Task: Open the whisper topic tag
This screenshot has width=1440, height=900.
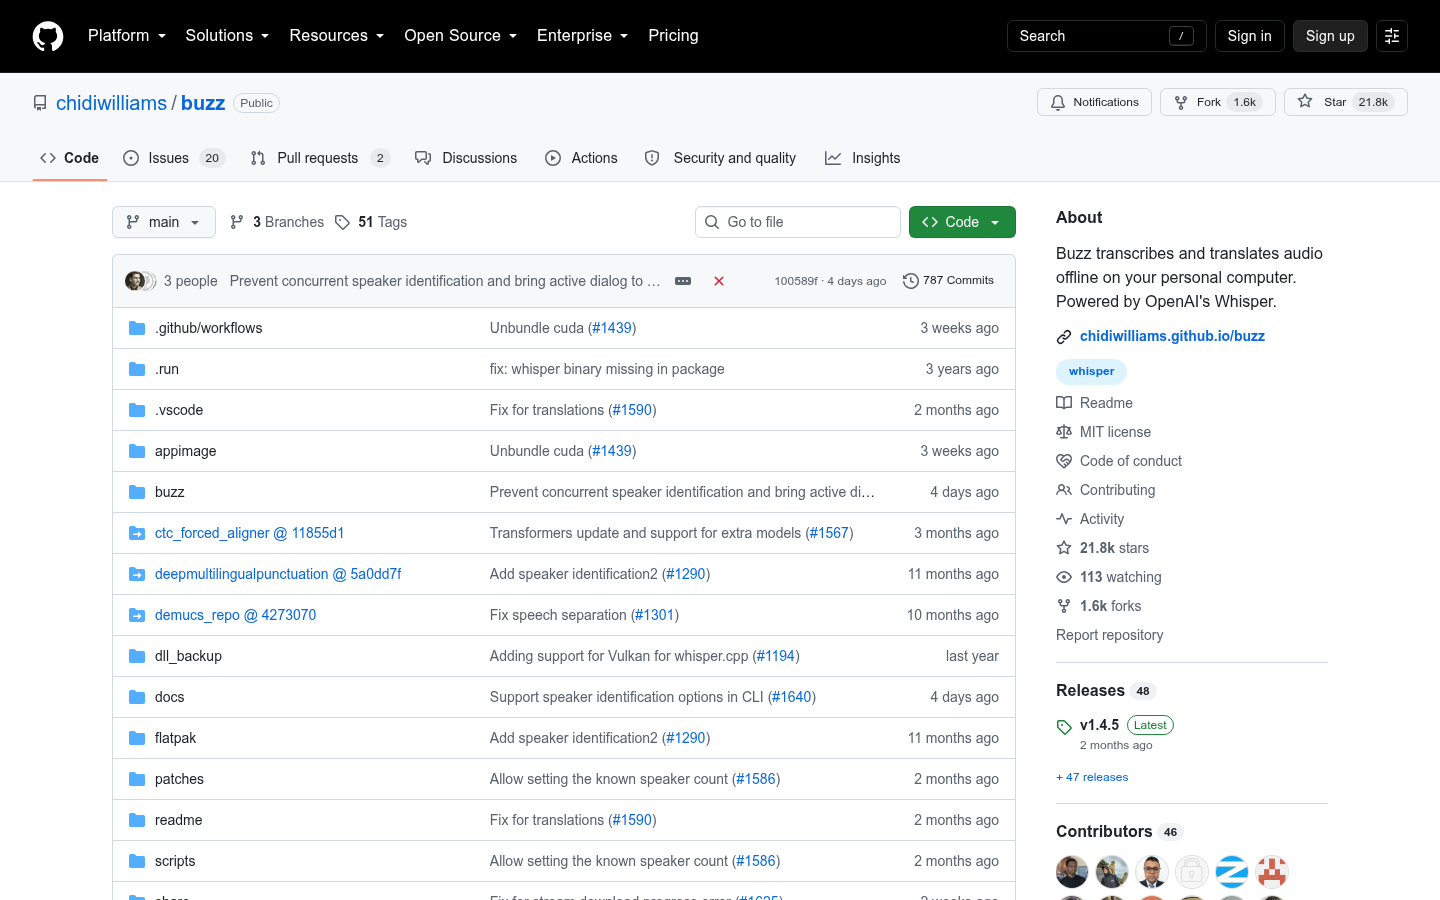Action: coord(1091,371)
